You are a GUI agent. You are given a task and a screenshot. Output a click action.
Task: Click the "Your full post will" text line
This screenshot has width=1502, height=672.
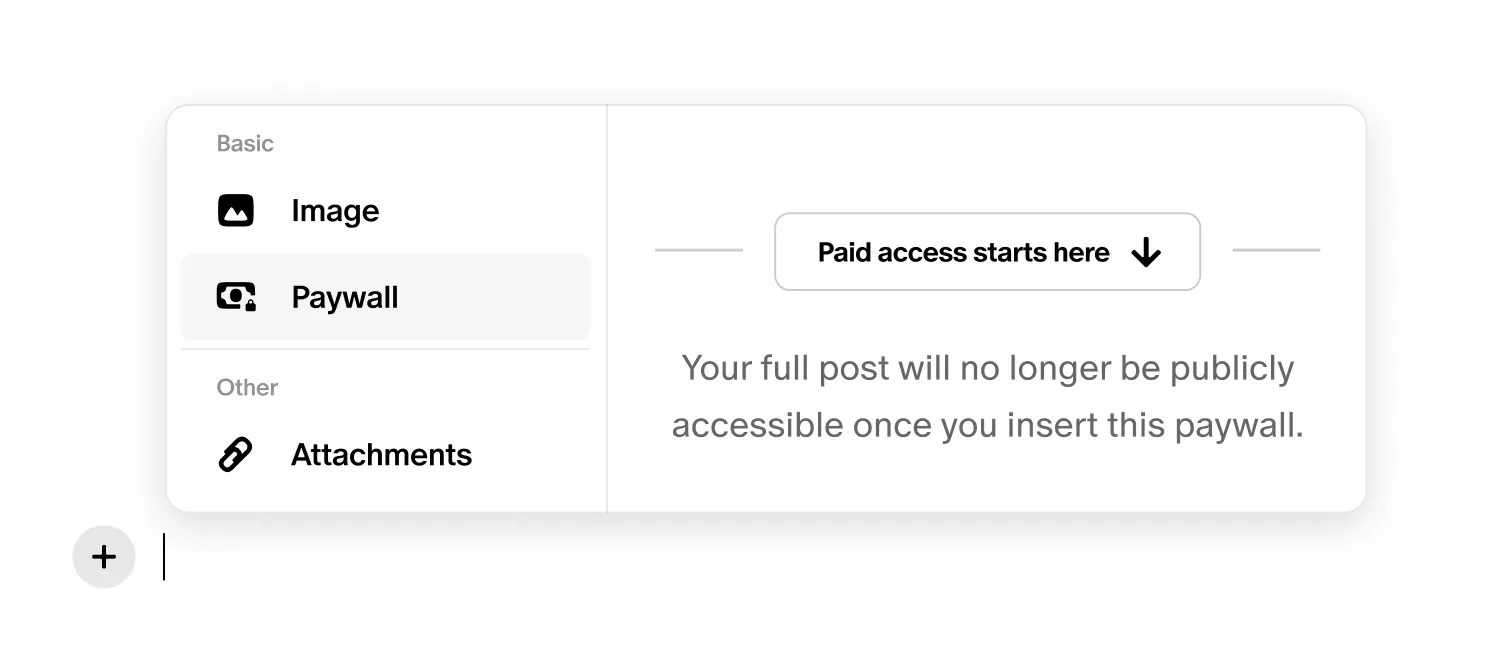[987, 368]
